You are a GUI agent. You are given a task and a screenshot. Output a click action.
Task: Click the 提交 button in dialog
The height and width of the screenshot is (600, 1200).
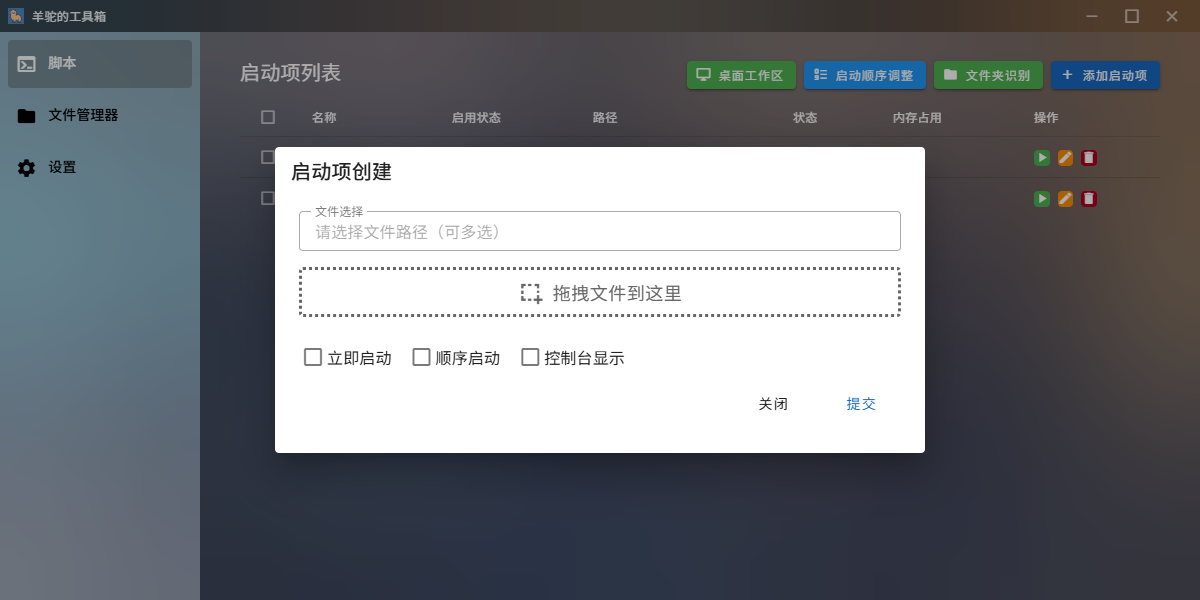pos(861,404)
